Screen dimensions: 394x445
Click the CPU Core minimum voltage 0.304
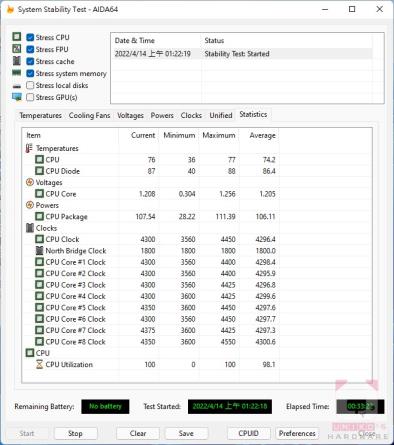click(x=187, y=194)
